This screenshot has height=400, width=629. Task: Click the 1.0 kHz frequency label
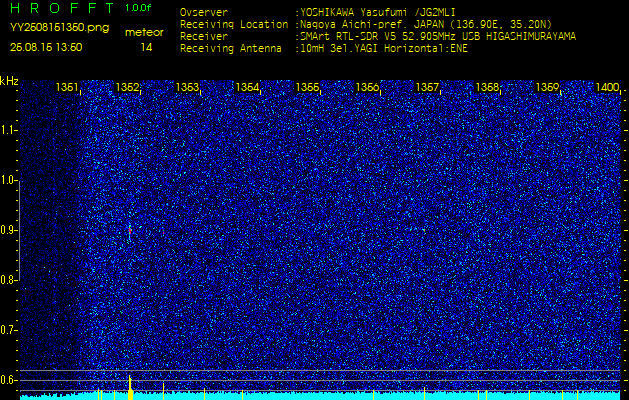coord(8,180)
